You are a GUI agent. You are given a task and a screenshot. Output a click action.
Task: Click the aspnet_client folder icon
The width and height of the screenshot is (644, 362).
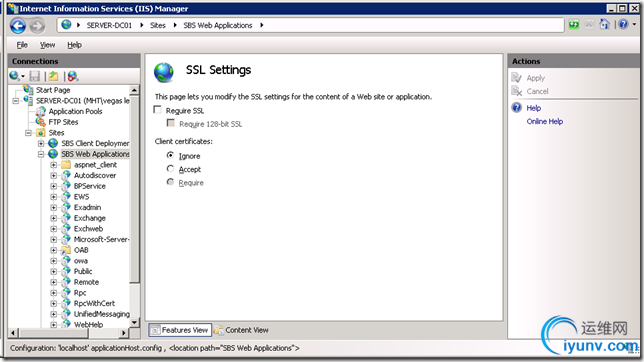(66, 165)
